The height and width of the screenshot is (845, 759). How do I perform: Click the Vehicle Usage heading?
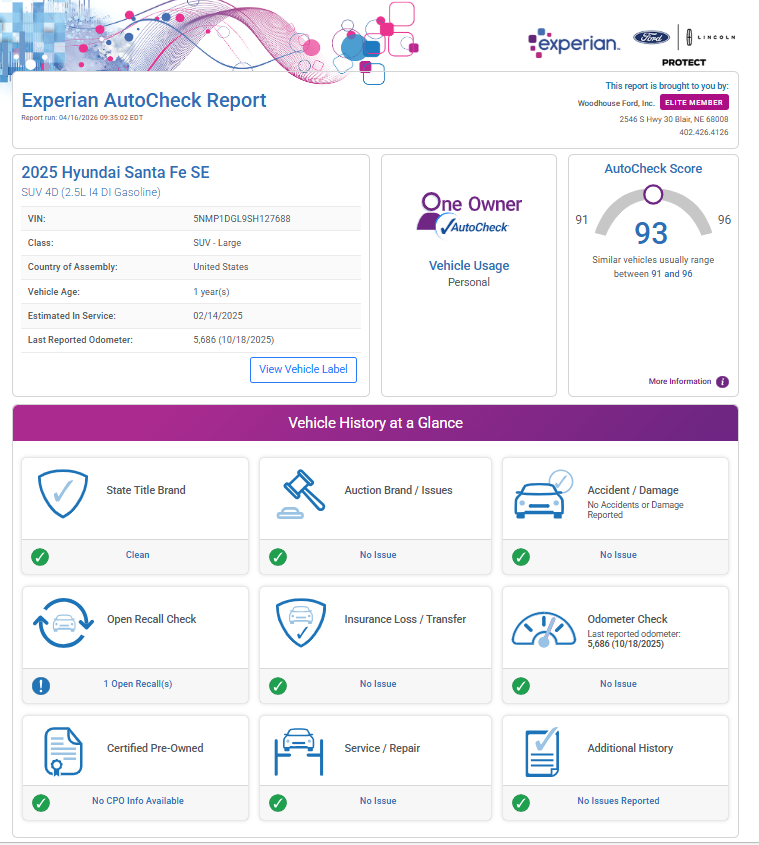tap(469, 266)
